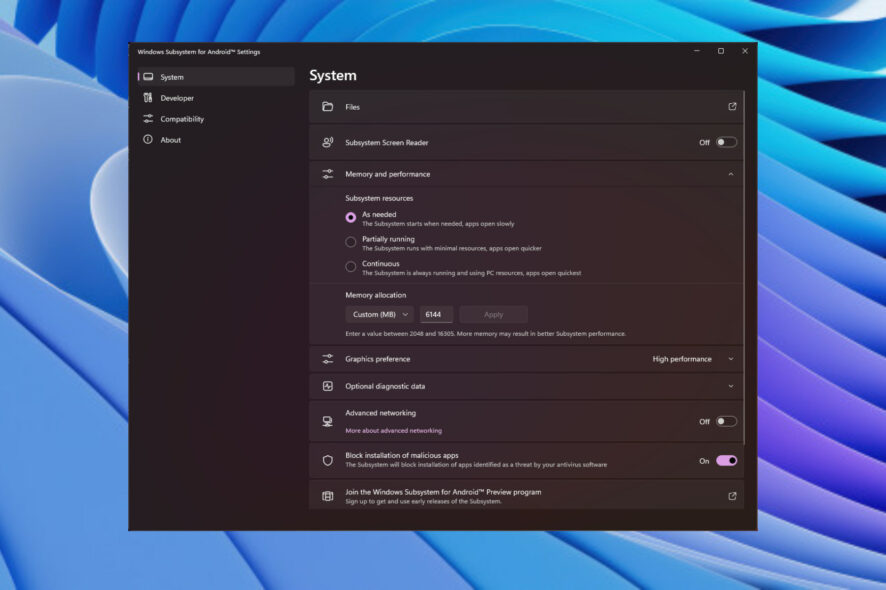
Task: Click the Apply button for memory allocation
Action: (493, 314)
